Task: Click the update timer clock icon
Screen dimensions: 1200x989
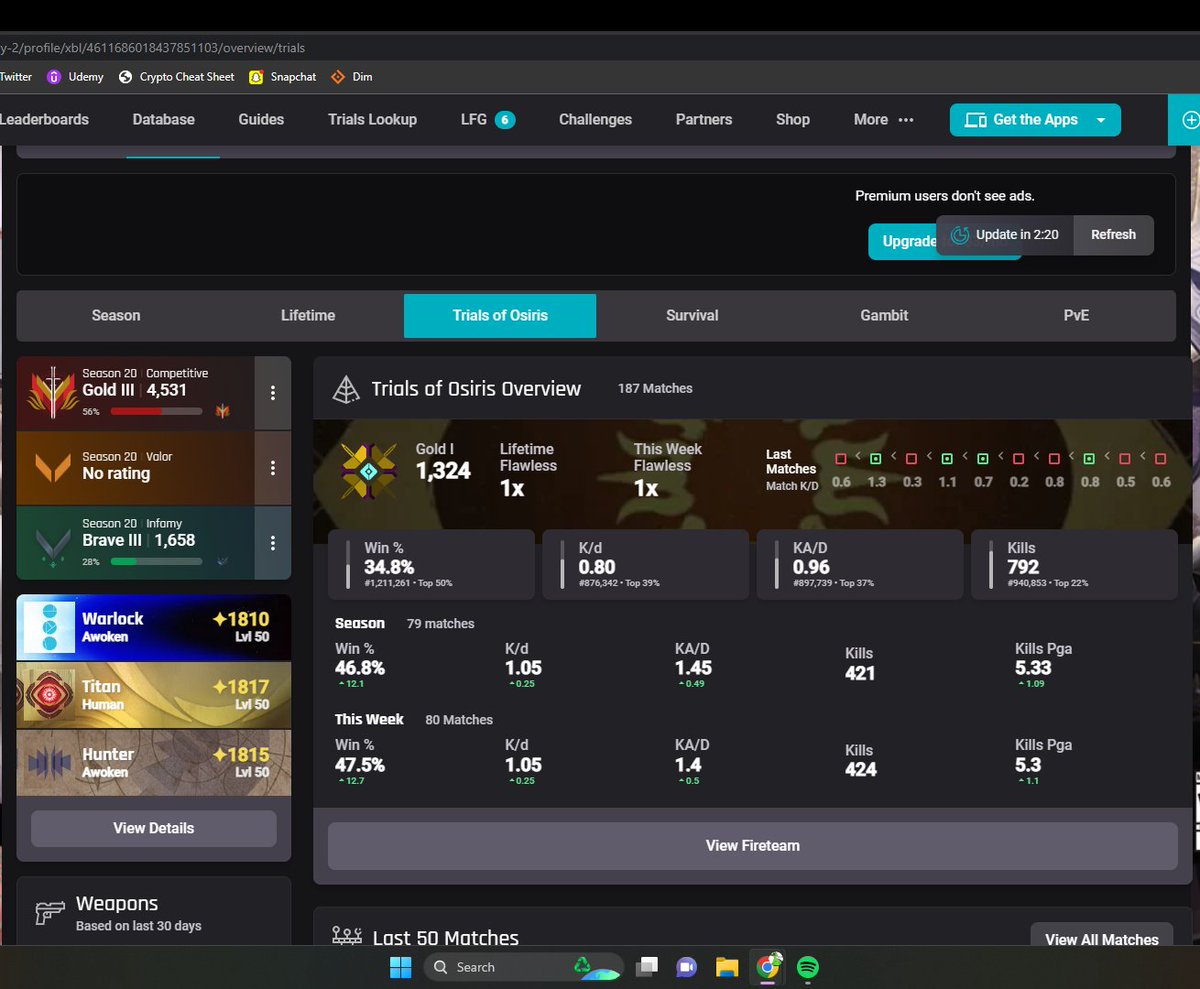Action: coord(959,235)
